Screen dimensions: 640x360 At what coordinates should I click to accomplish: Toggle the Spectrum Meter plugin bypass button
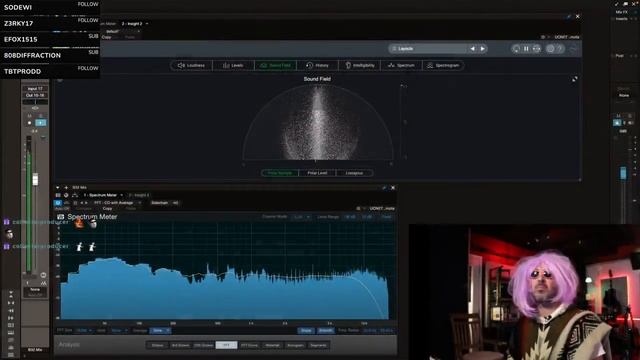pos(58,203)
